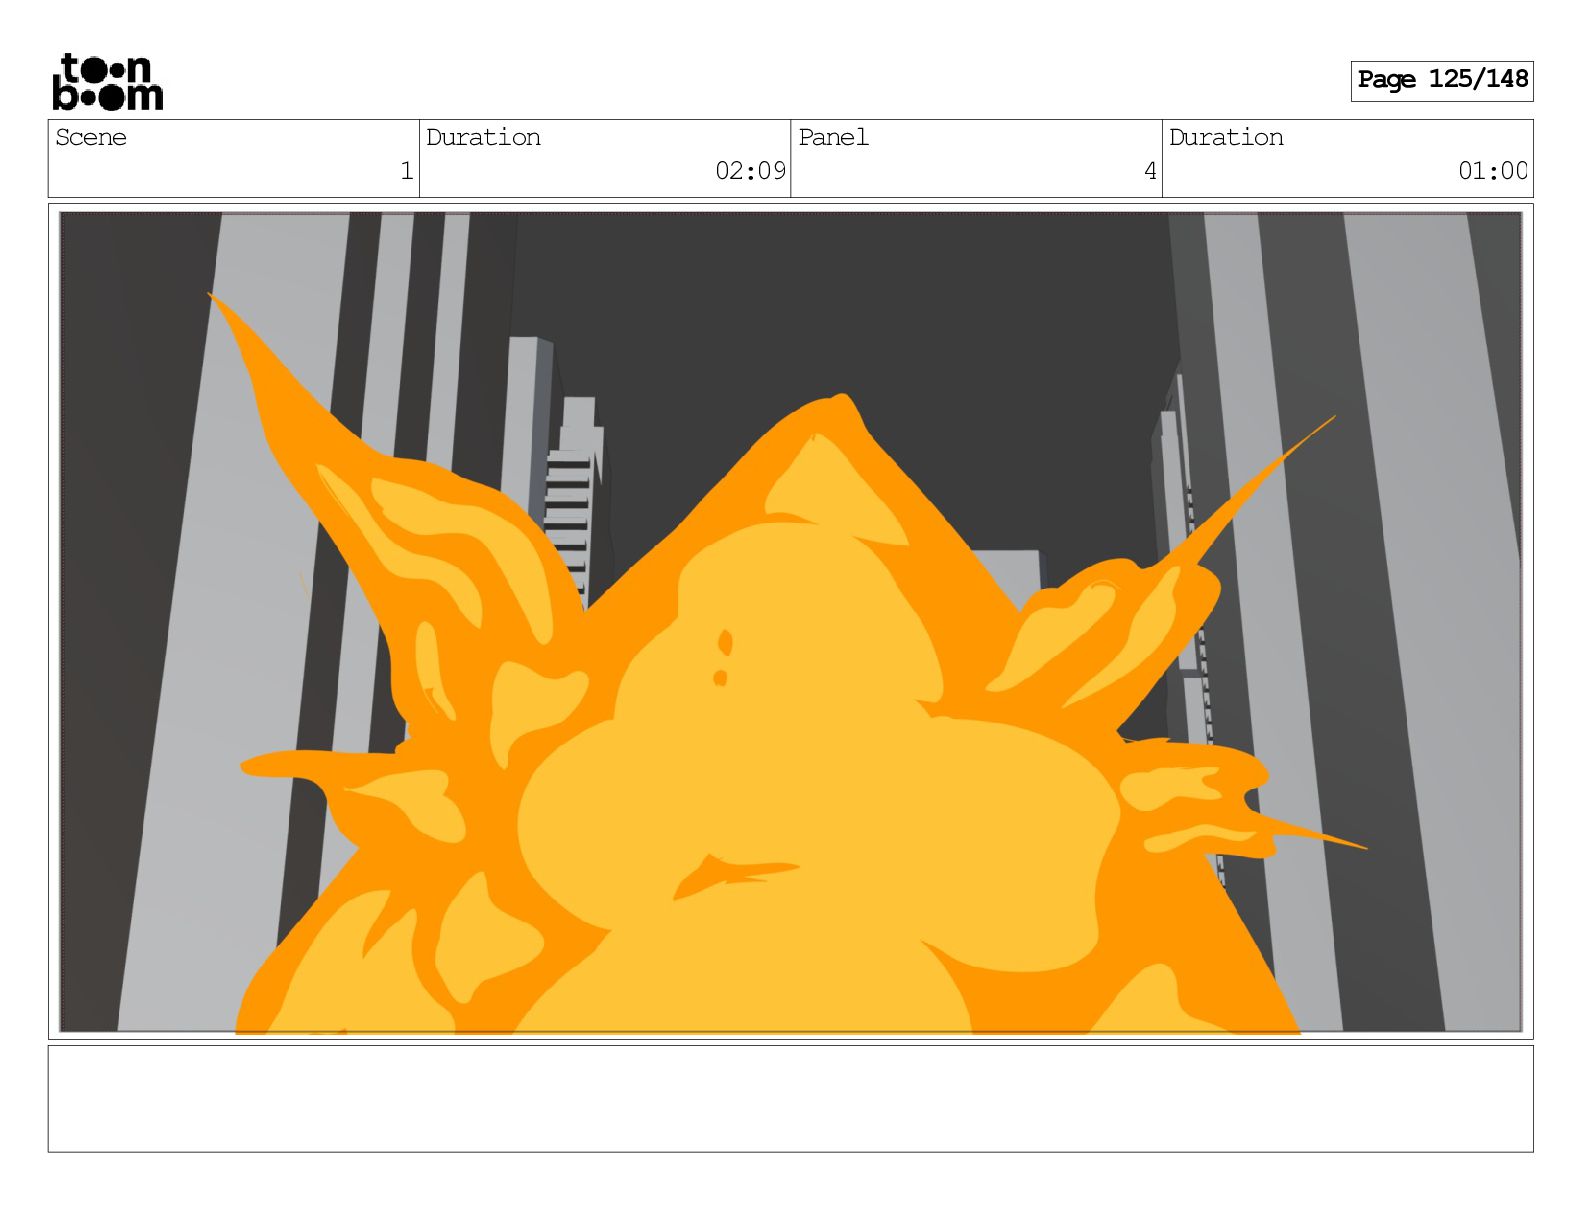This screenshot has height=1224, width=1584.
Task: Select the Scene label text
Action: (91, 137)
